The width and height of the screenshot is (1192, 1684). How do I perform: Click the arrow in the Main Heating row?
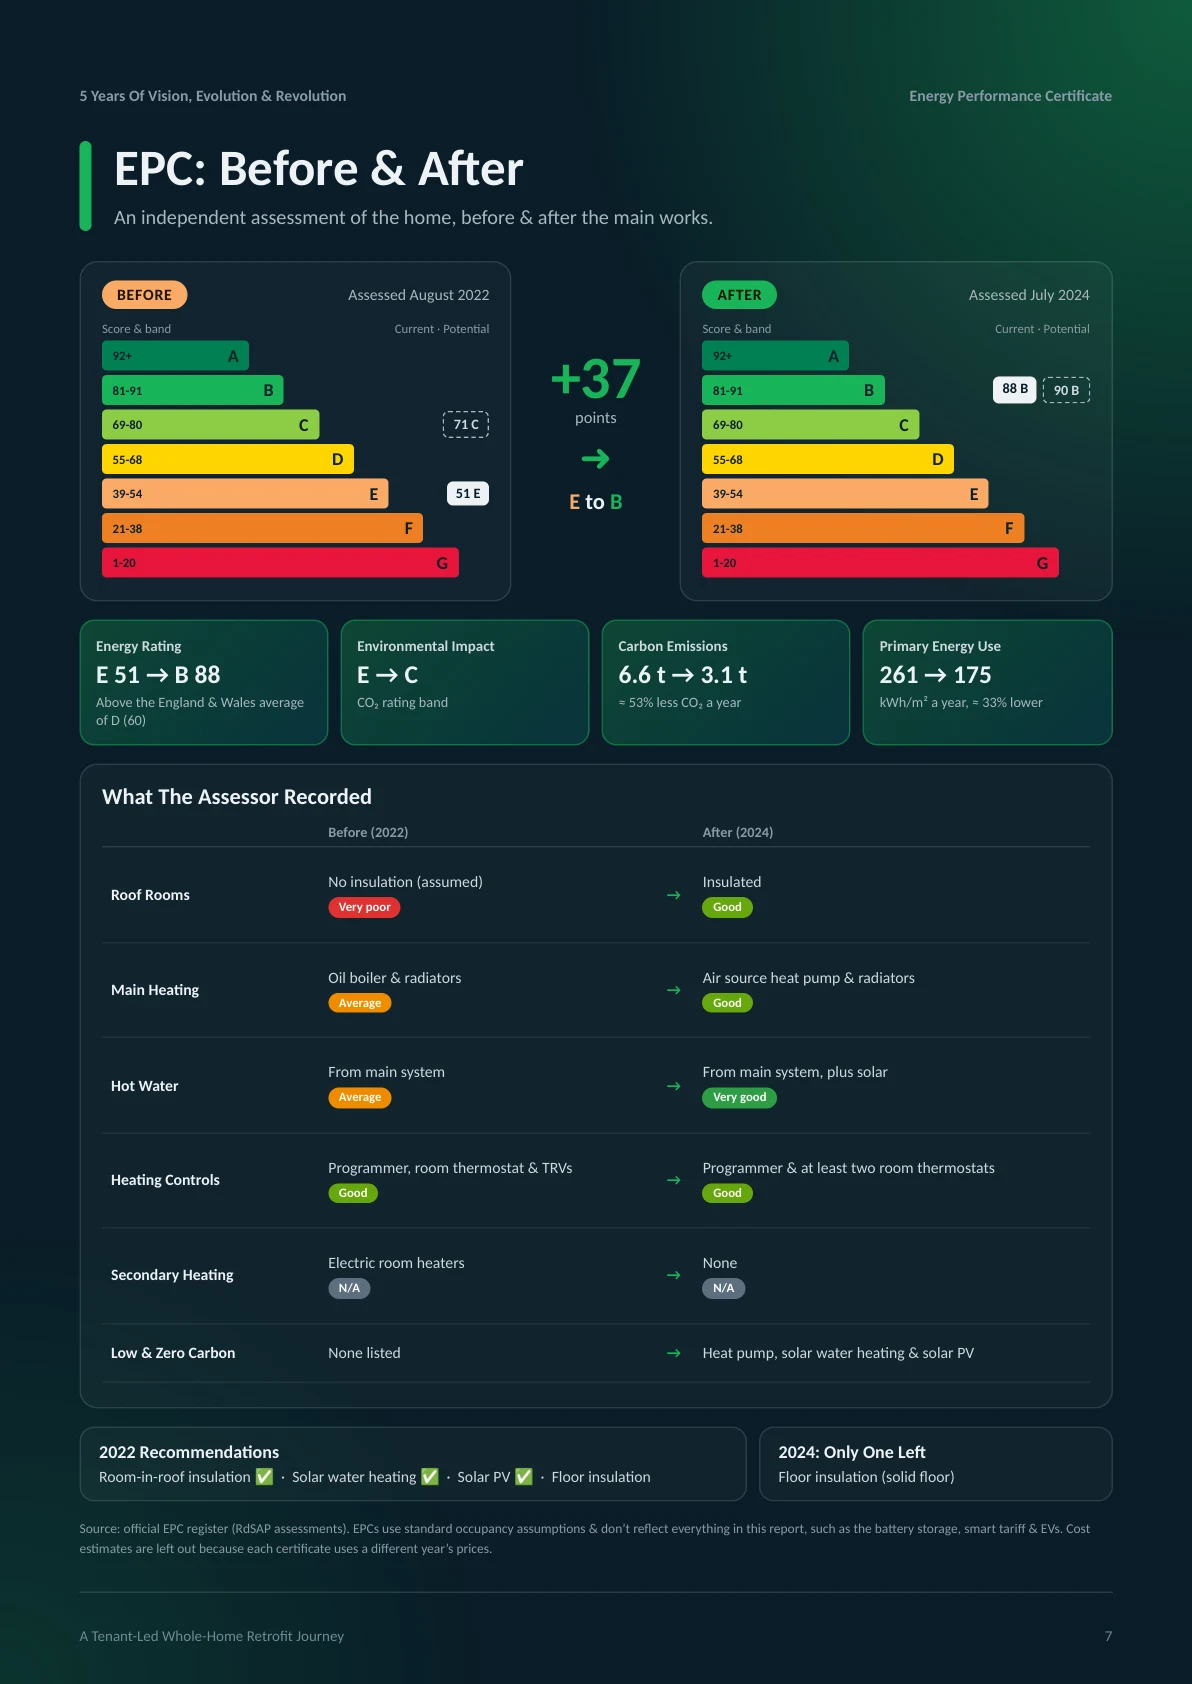pyautogui.click(x=673, y=990)
